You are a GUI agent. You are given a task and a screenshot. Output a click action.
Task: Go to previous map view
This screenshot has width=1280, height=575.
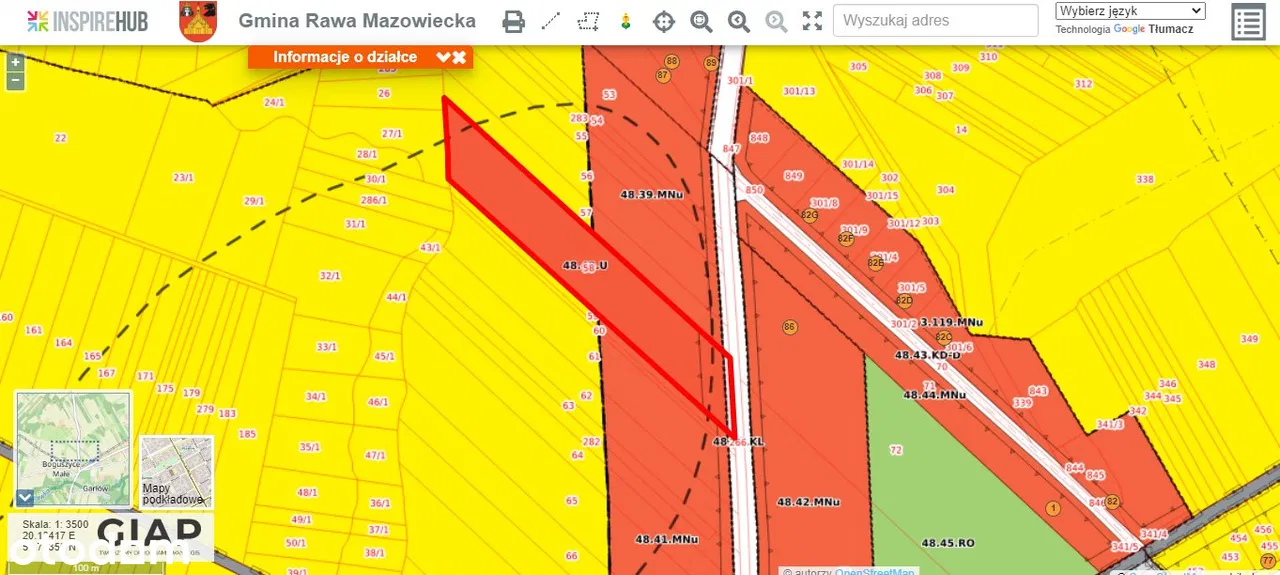point(739,21)
